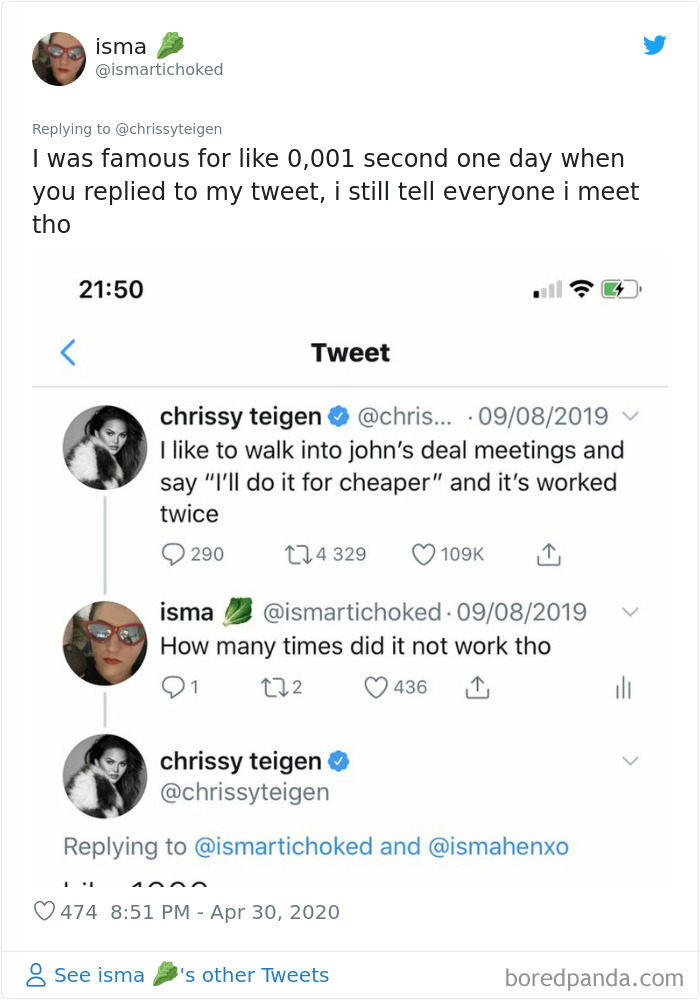Screen dimensions: 700x1000
Task: Open the share icon under isma's reply
Action: 478,687
